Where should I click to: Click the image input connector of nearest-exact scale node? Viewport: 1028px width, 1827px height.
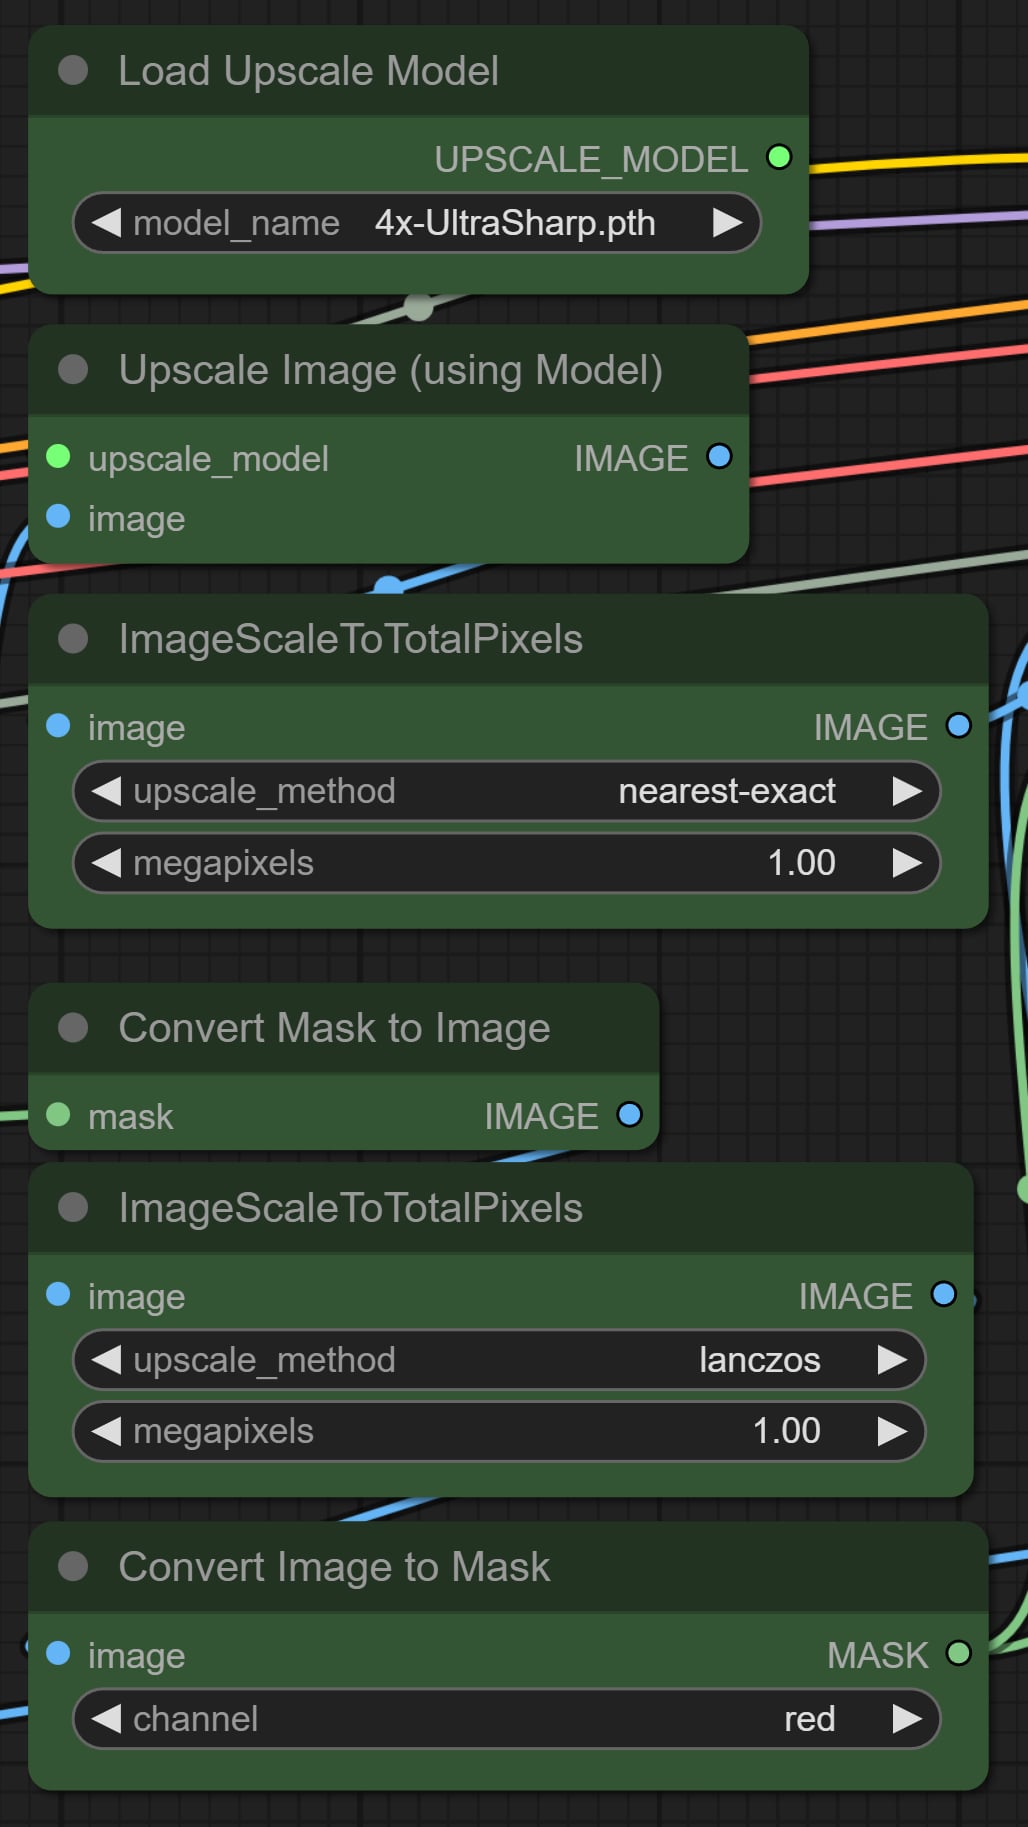[x=58, y=726]
